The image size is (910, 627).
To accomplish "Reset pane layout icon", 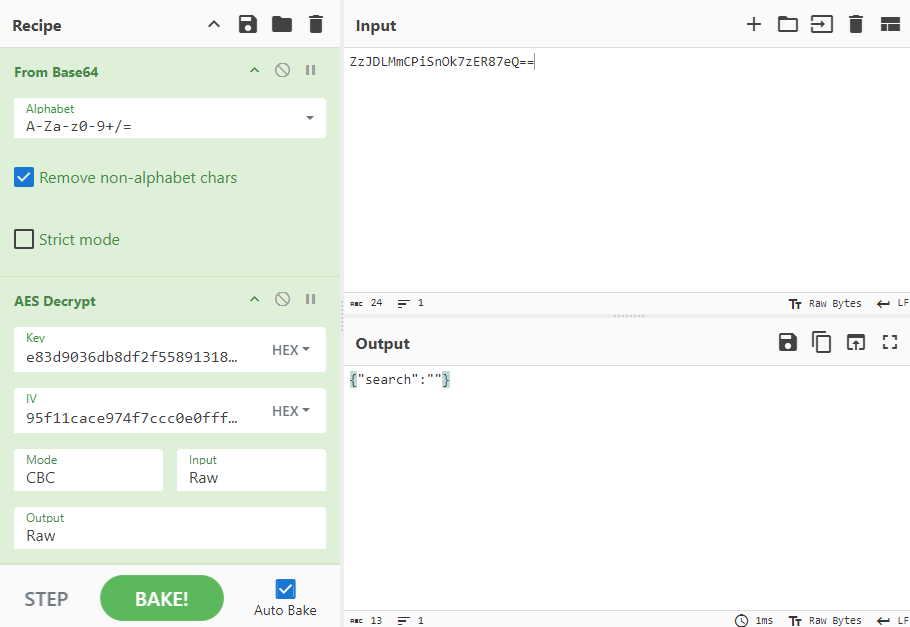I will (890, 24).
